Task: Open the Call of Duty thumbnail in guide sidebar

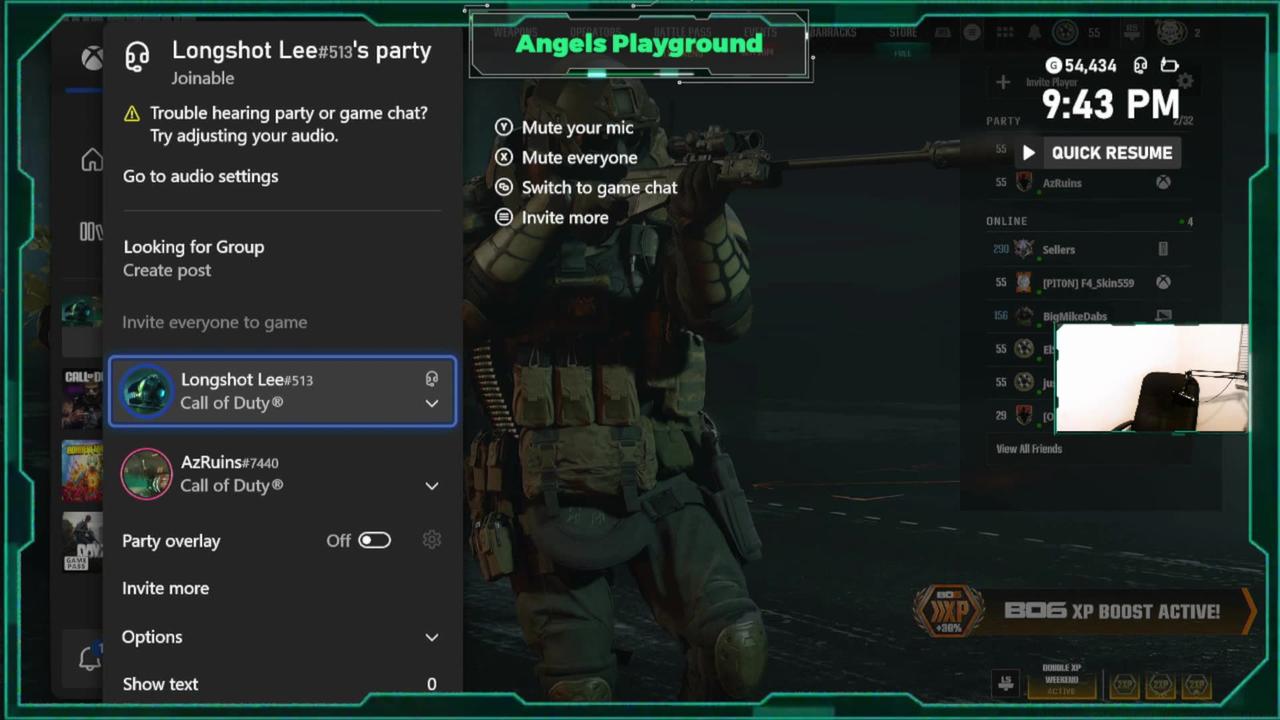Action: 82,399
